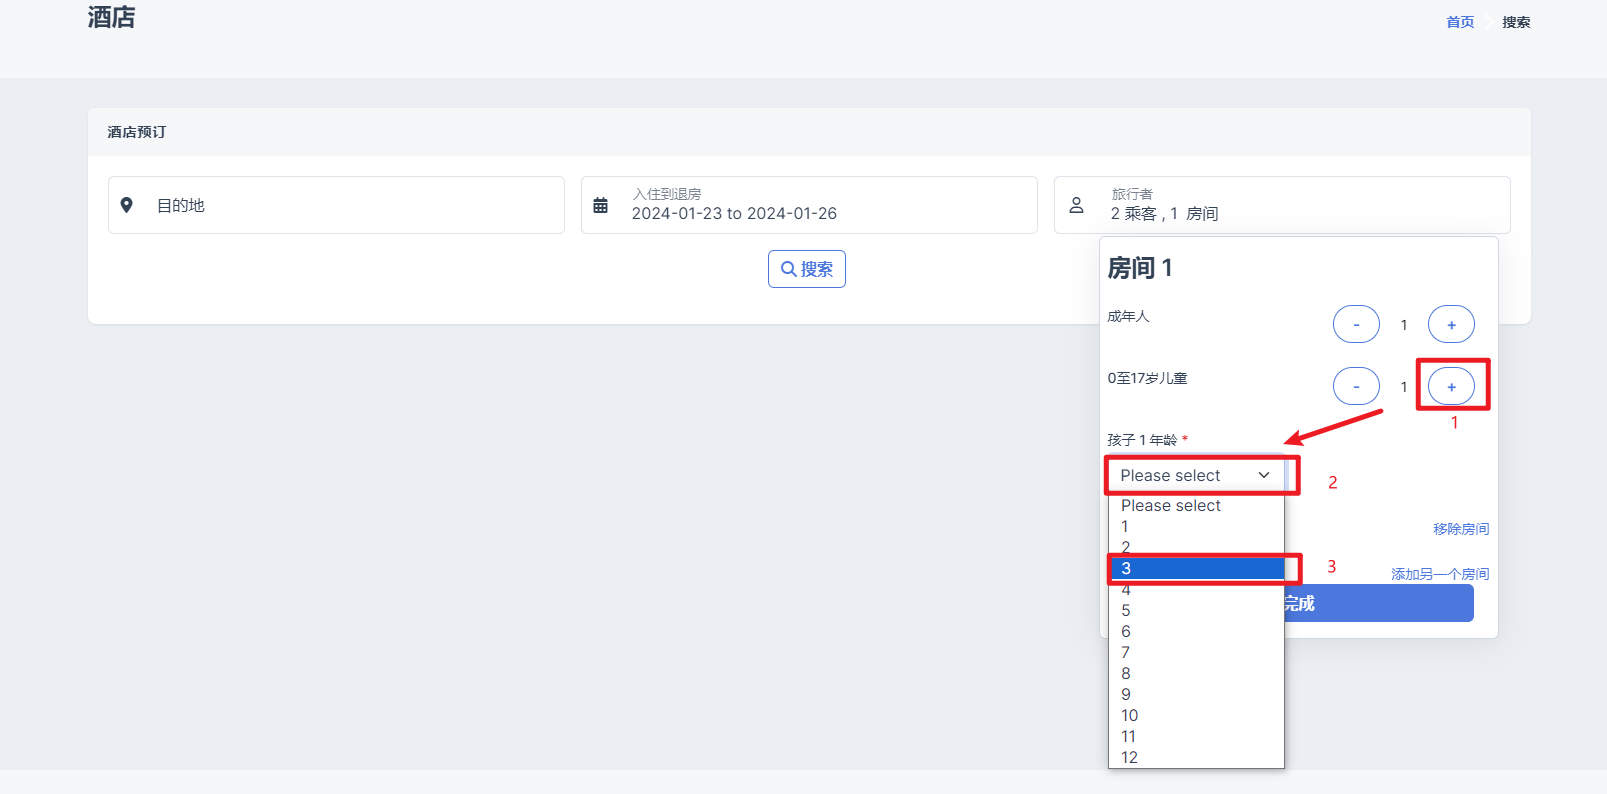Screen dimensions: 1607x794
Task: Select age 3 from the dropdown list
Action: [x=1195, y=568]
